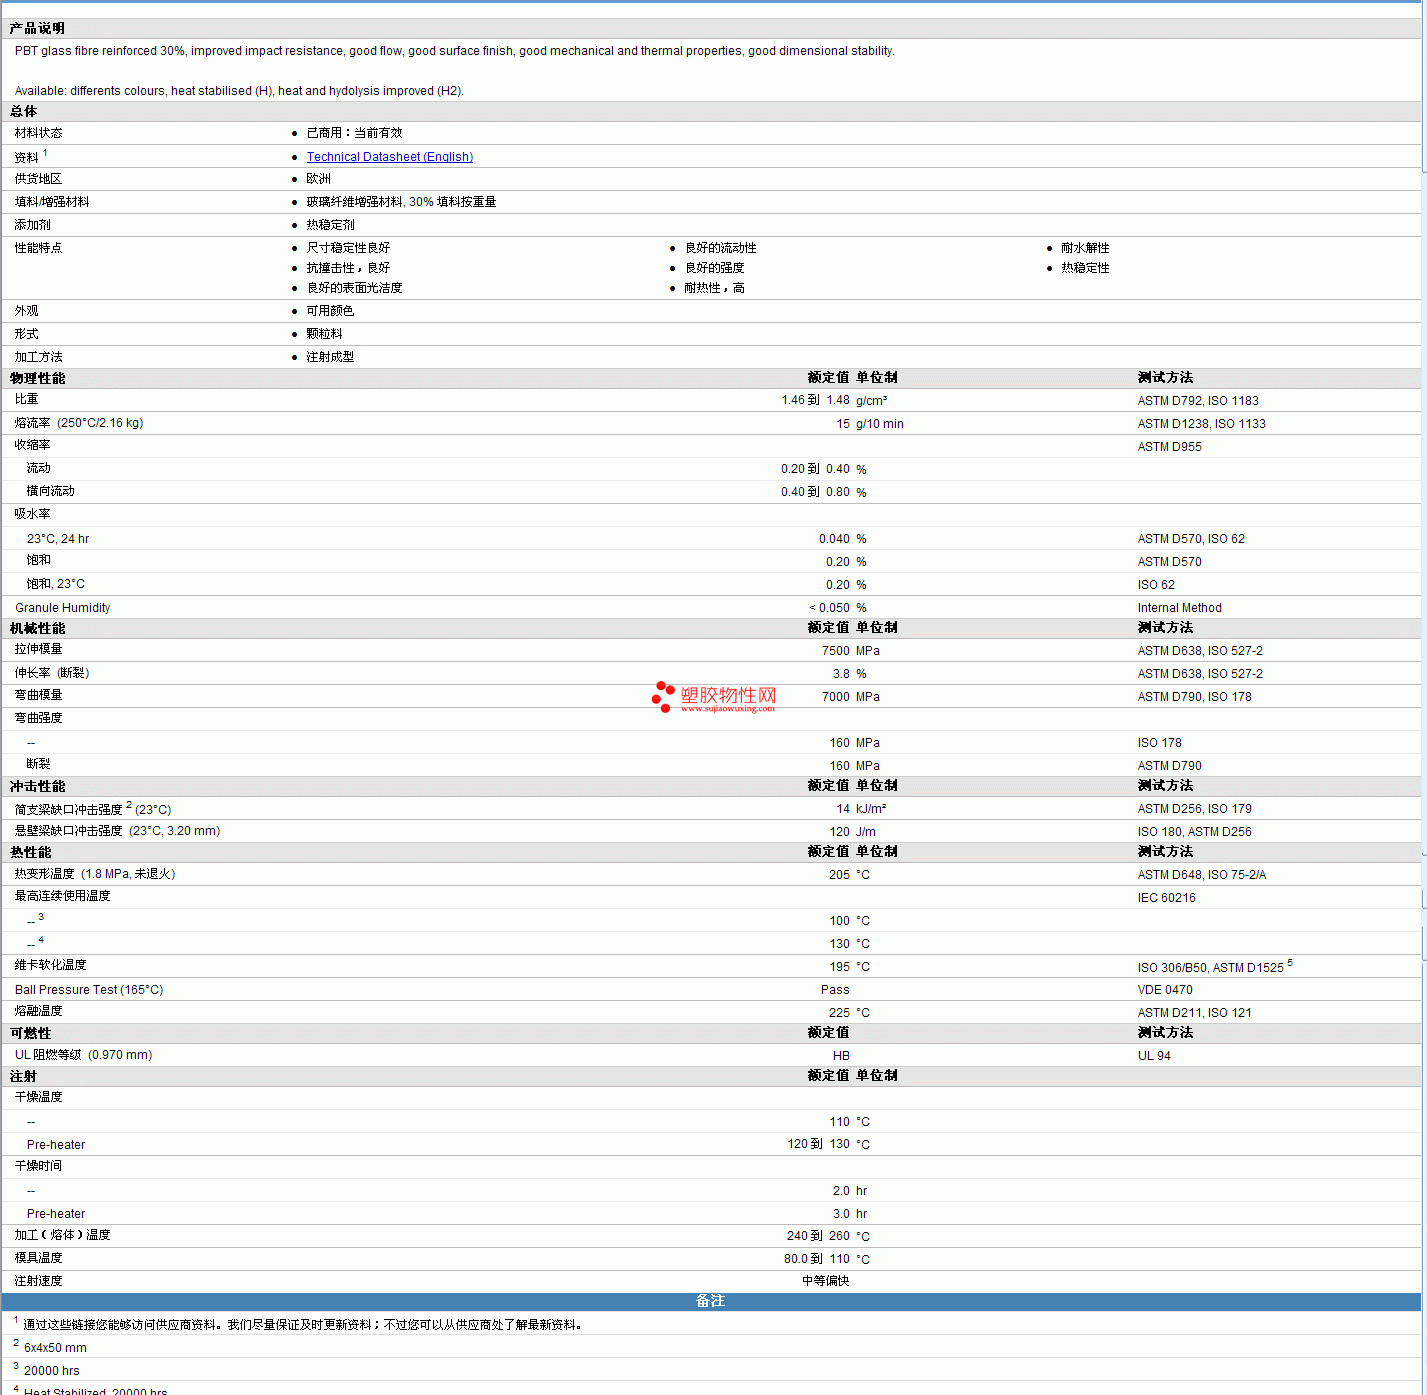The width and height of the screenshot is (1427, 1395).
Task: Click the 拉伸模量 value 7500 MPa
Action: coord(850,651)
